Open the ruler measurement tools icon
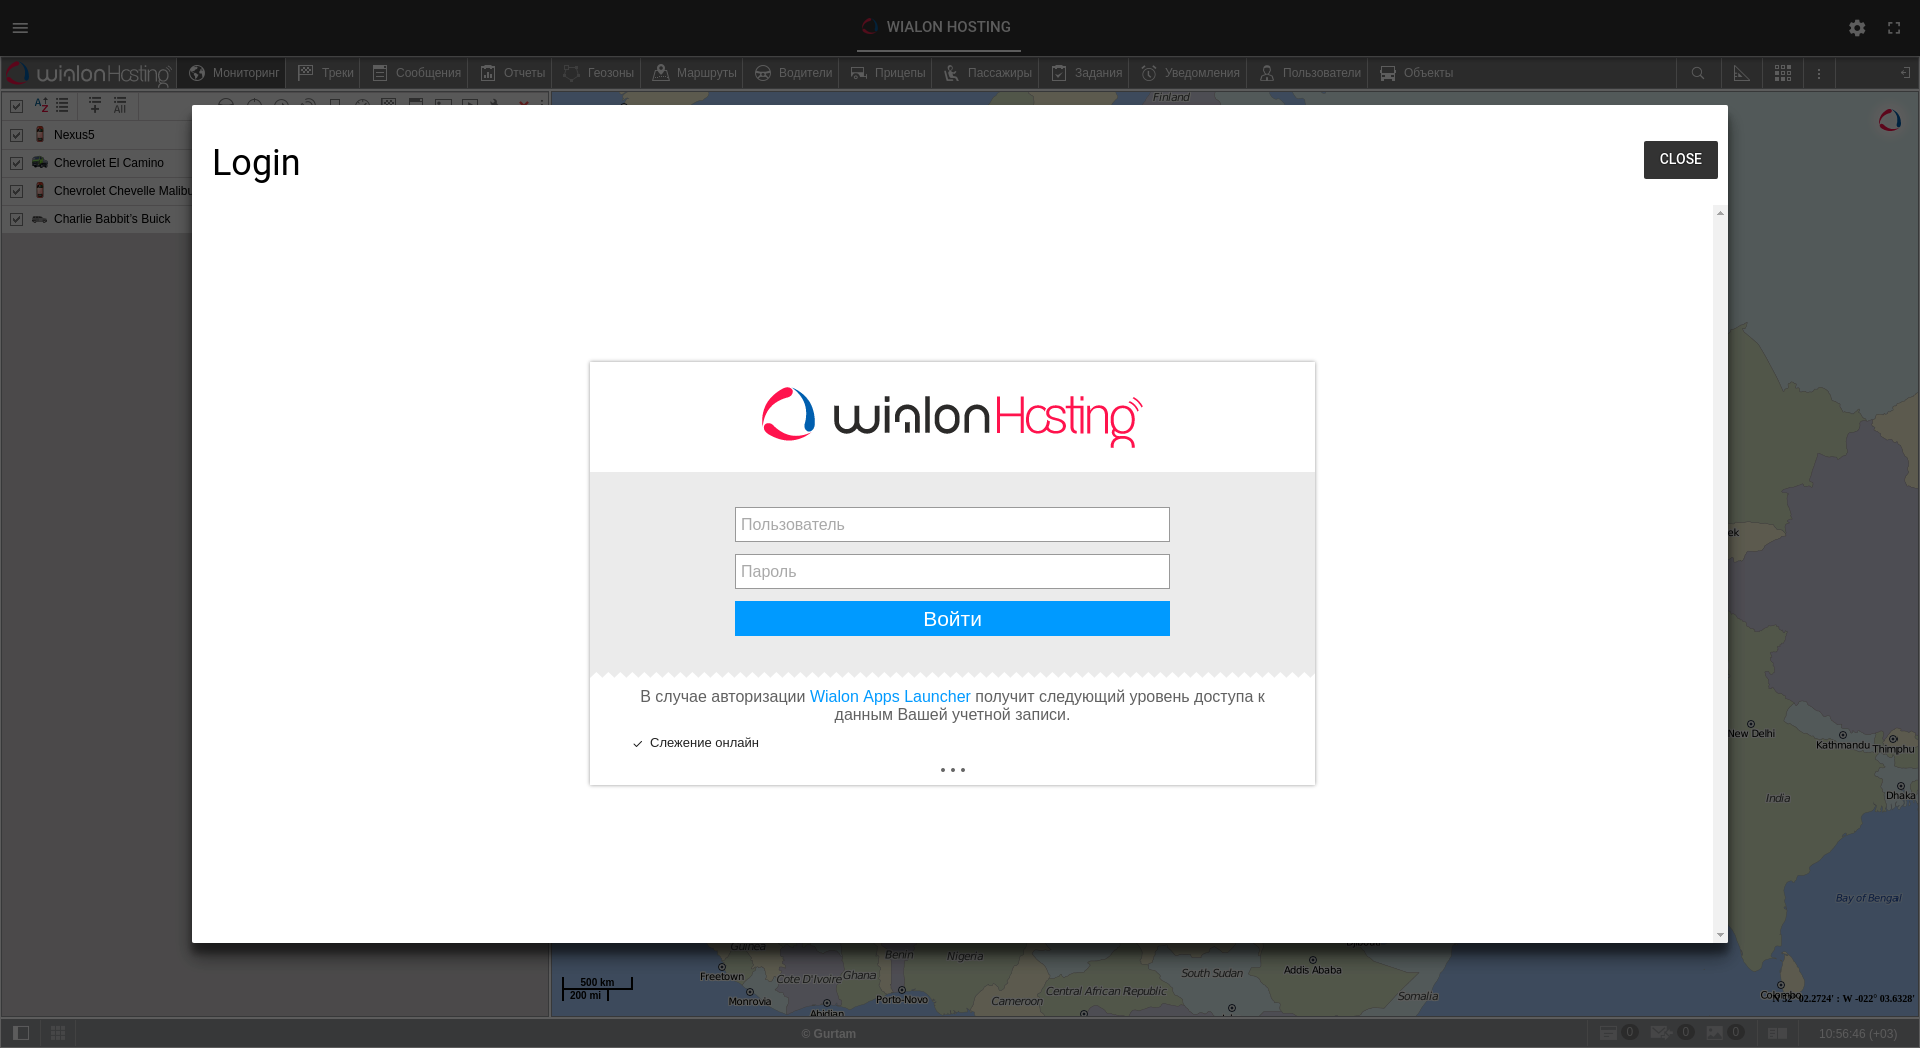1920x1048 pixels. (x=1741, y=73)
